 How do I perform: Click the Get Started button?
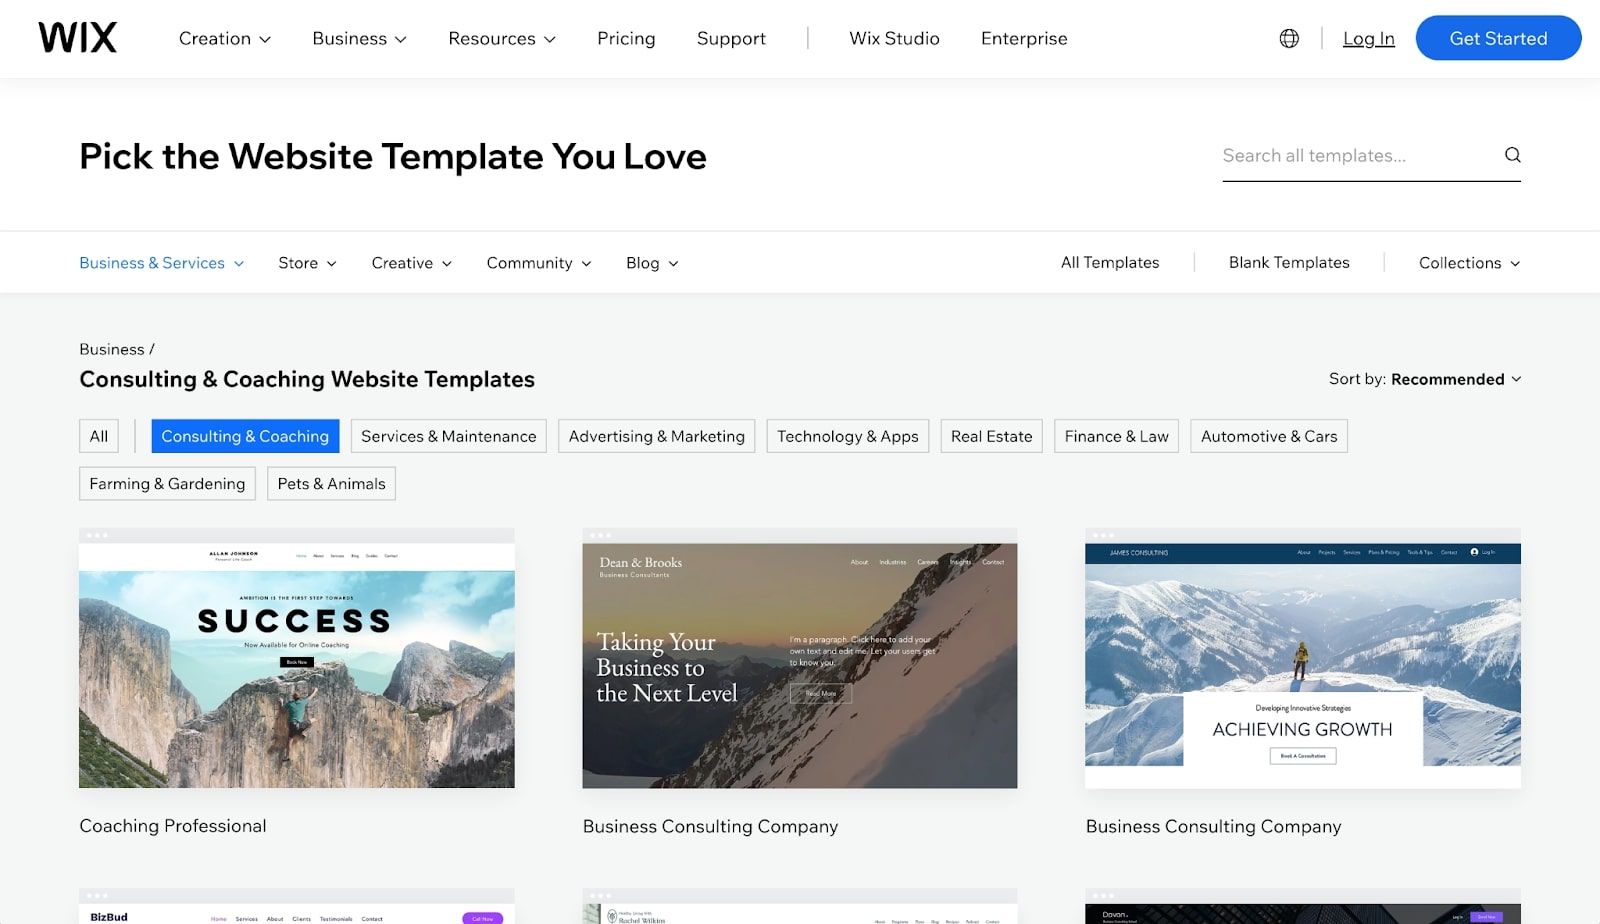pyautogui.click(x=1497, y=38)
